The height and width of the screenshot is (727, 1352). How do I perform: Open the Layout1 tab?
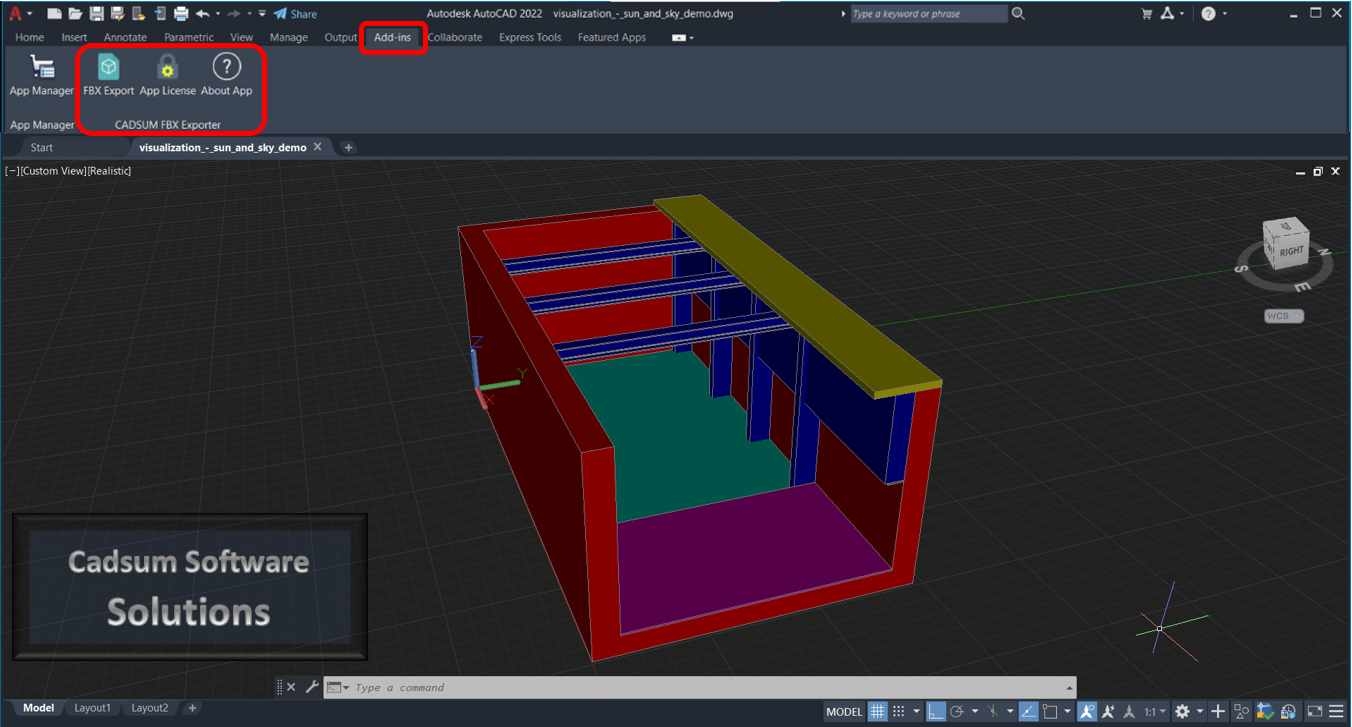[x=92, y=708]
